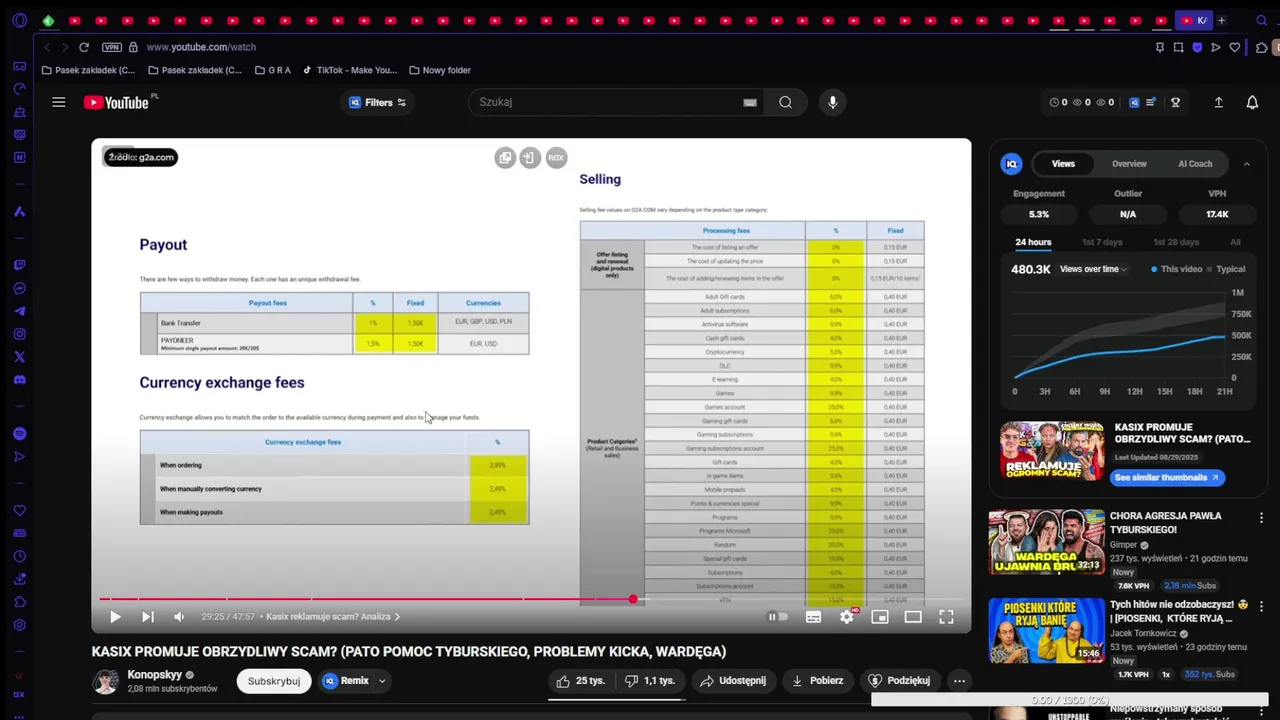Take a snapshot using the browser capture icon

coord(1179,47)
